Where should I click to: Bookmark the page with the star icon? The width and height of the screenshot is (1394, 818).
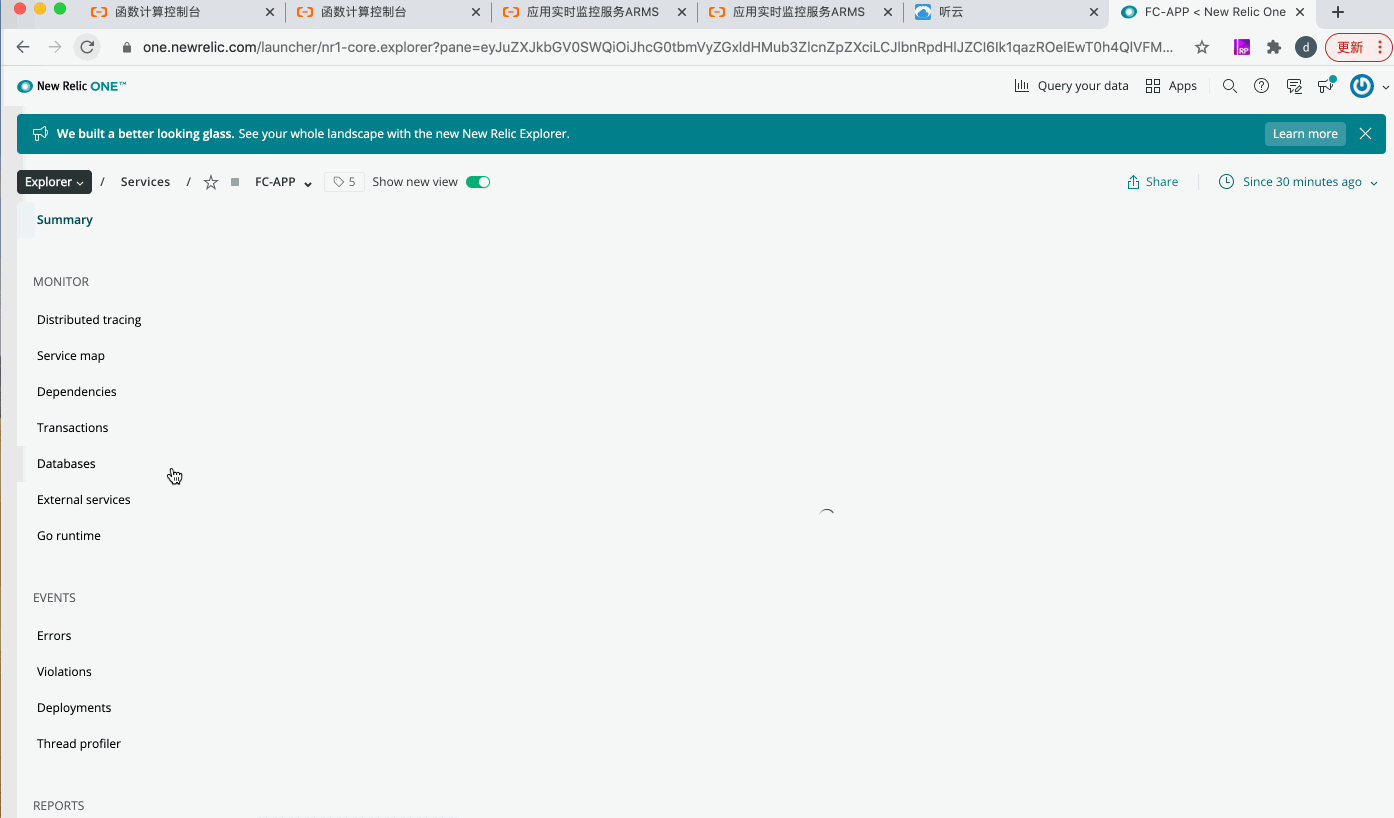[x=1202, y=47]
